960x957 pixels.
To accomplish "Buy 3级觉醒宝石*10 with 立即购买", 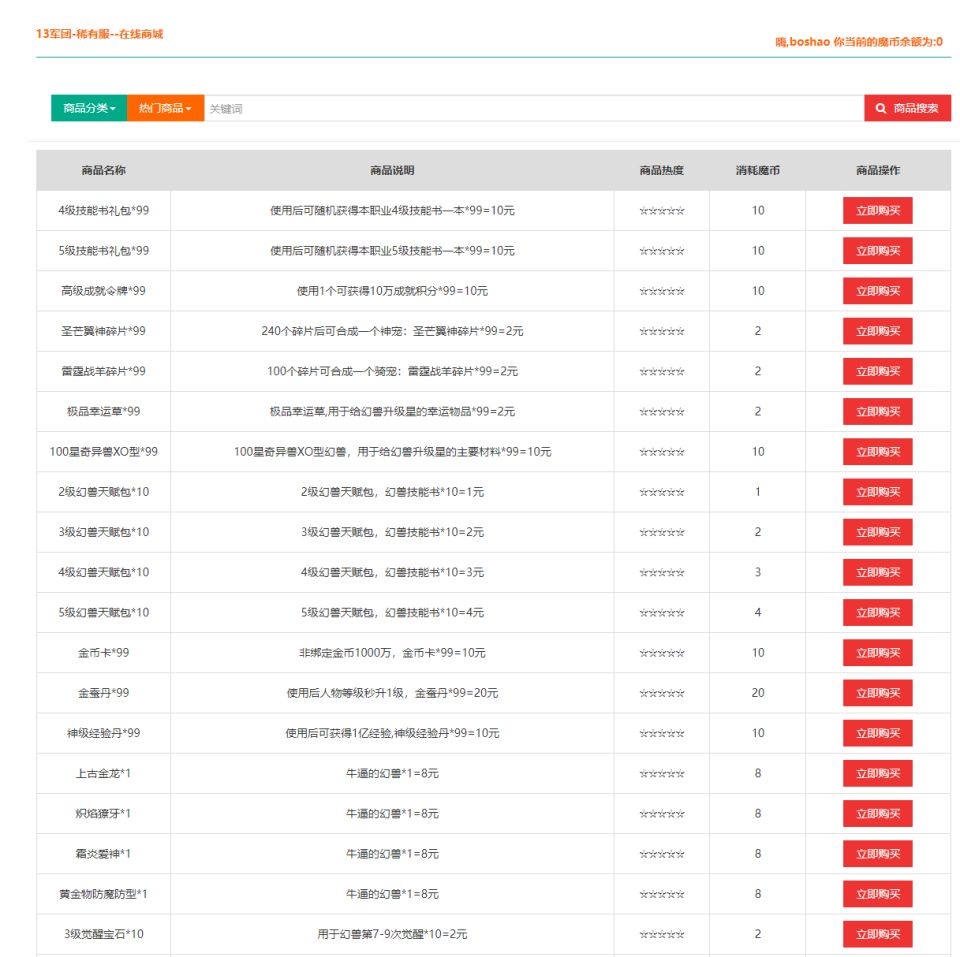I will [x=877, y=934].
